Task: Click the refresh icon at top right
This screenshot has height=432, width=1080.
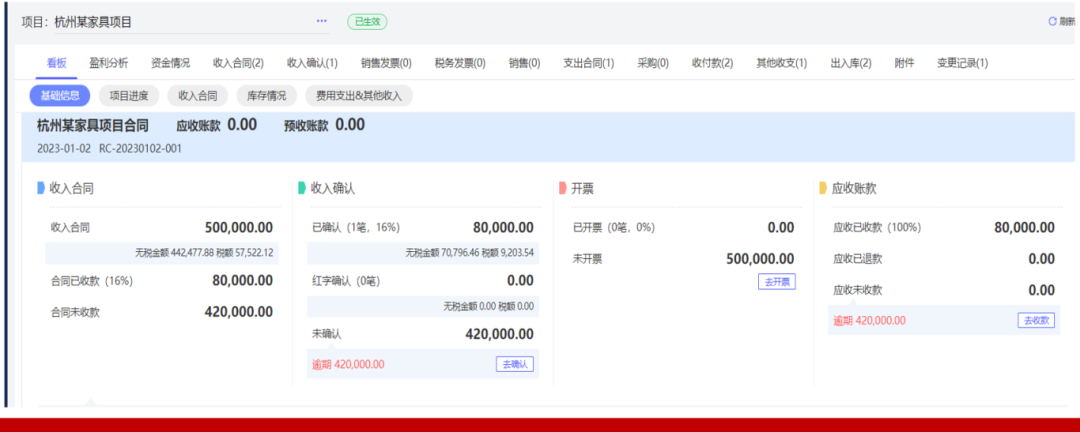Action: coord(1052,21)
